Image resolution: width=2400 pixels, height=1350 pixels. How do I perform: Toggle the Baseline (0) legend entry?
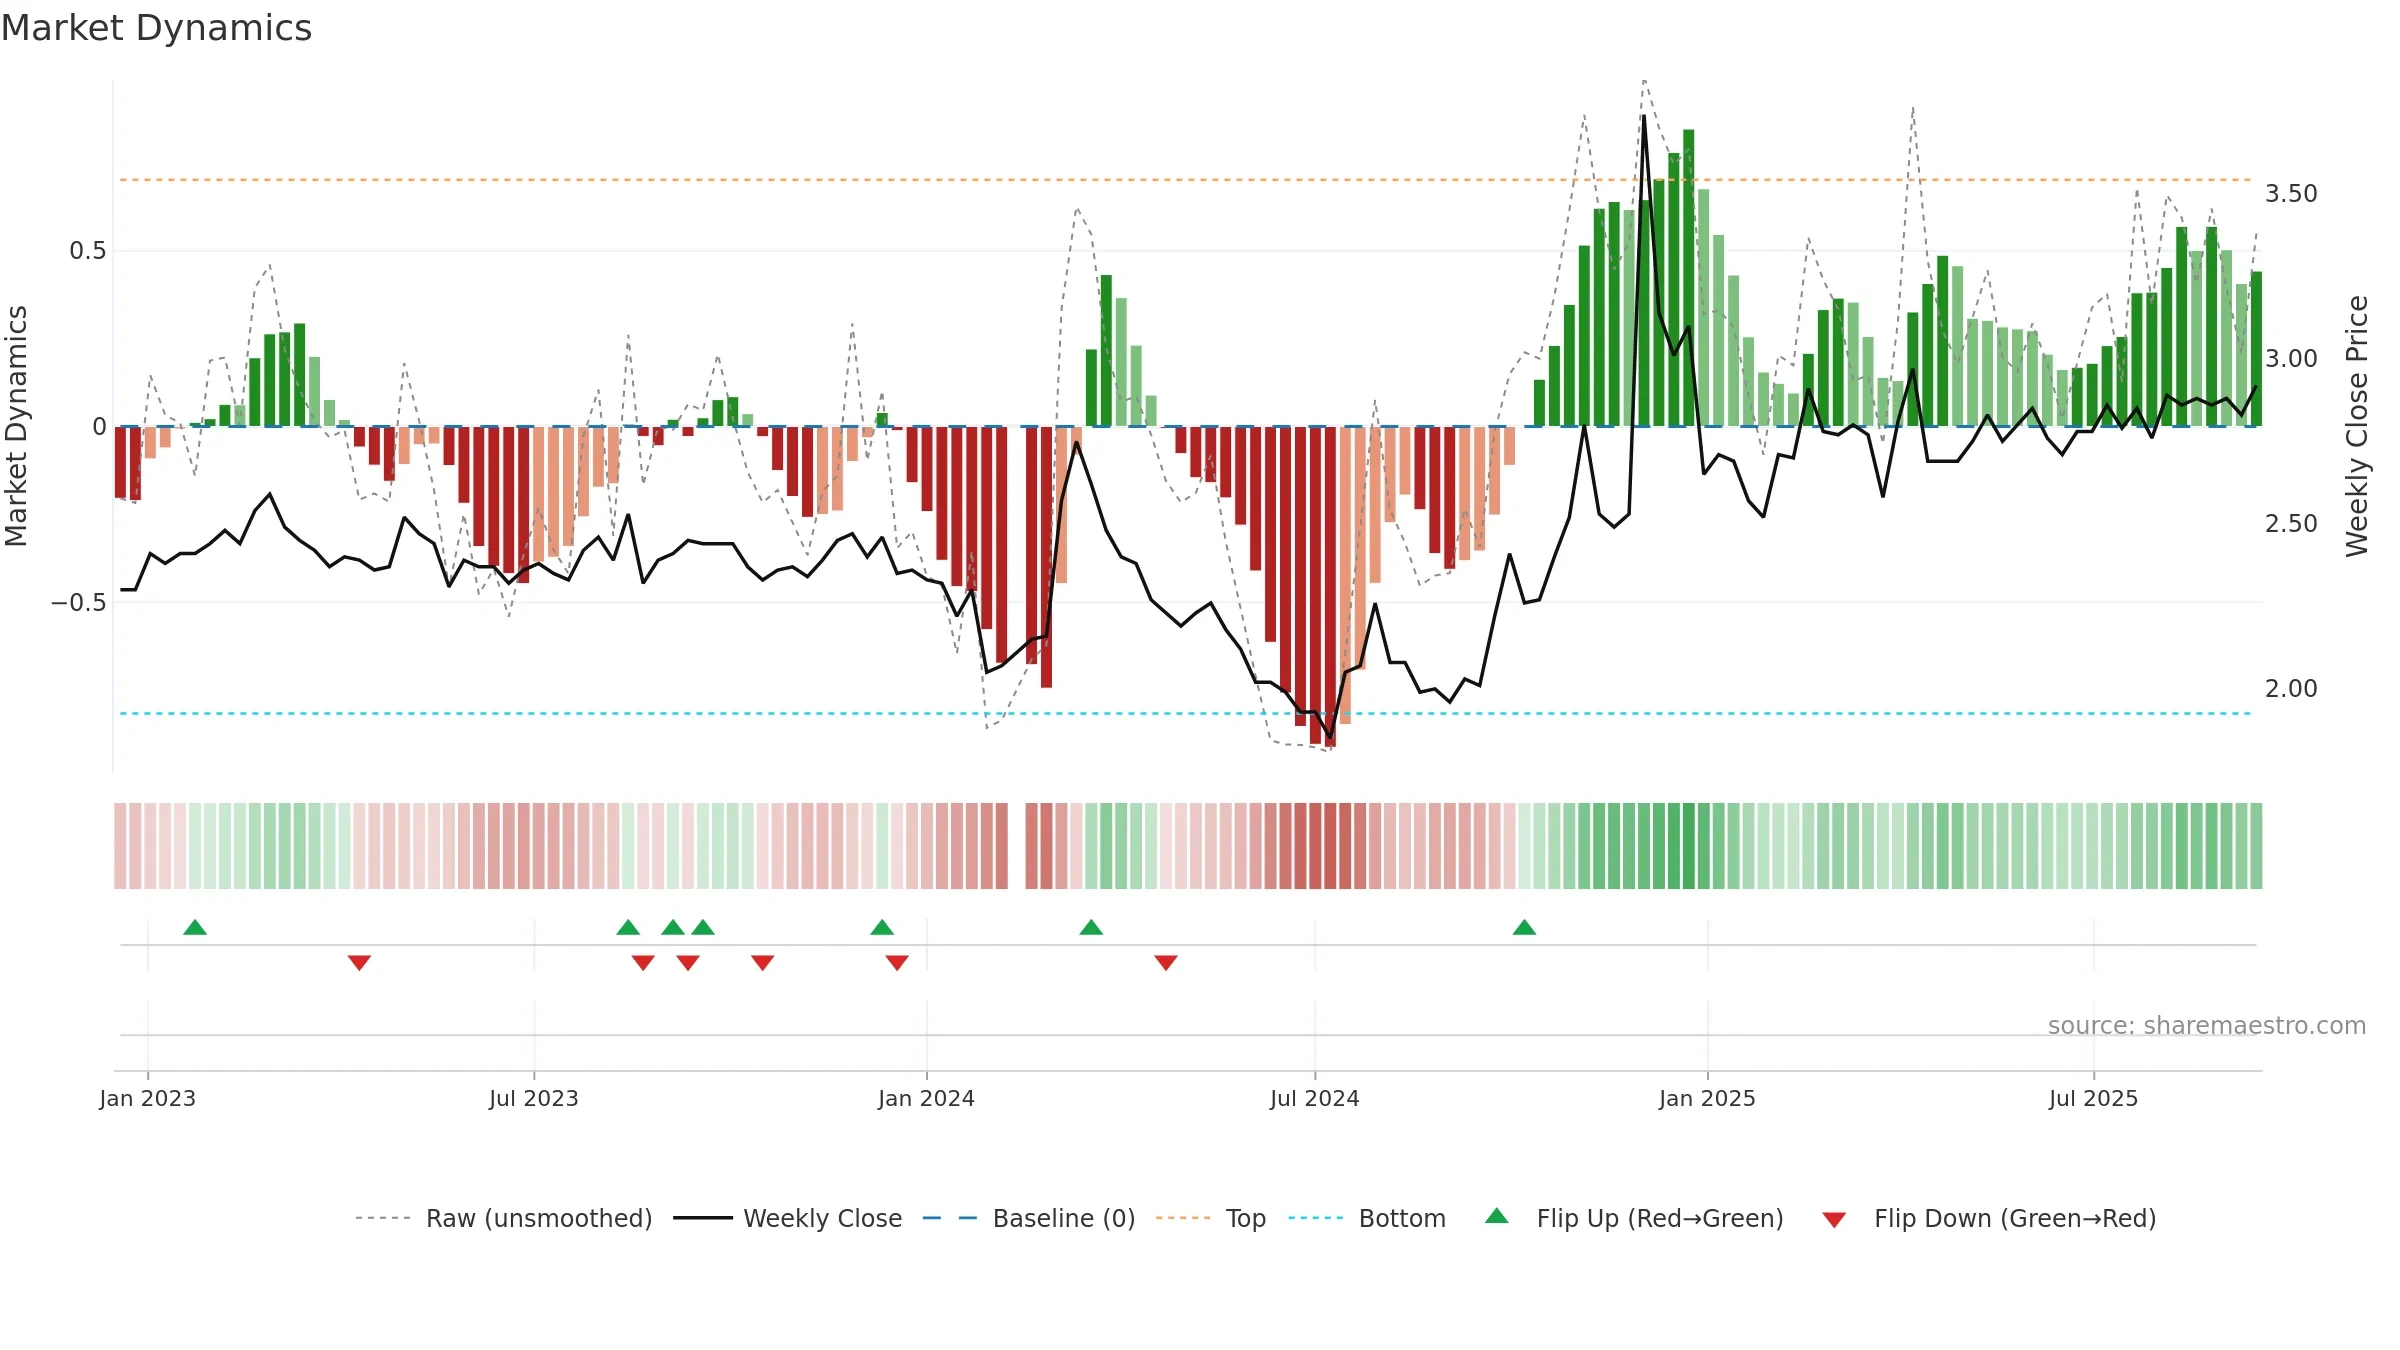(x=1029, y=1218)
